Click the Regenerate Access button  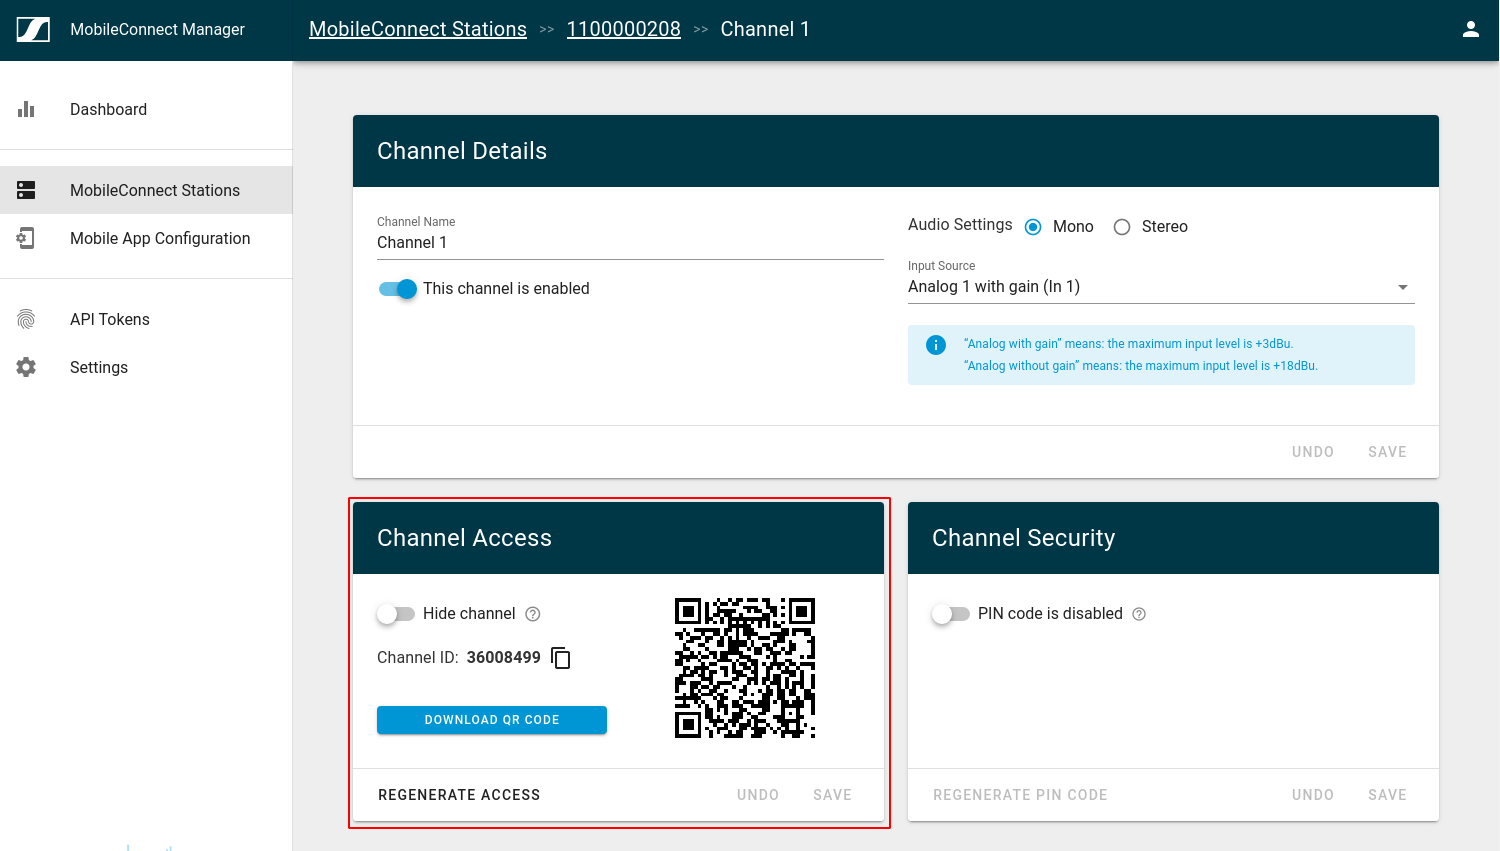tap(459, 795)
